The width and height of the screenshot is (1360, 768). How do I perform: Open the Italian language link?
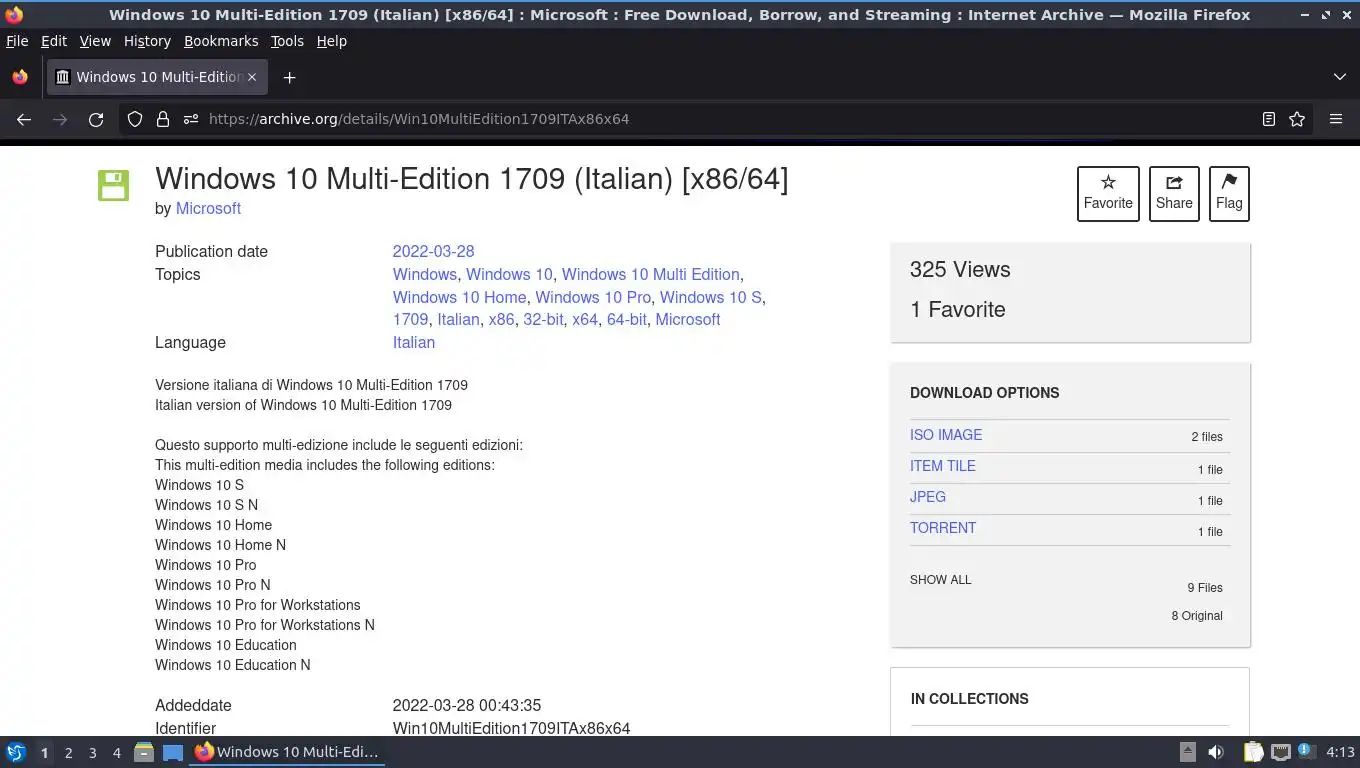pos(414,342)
